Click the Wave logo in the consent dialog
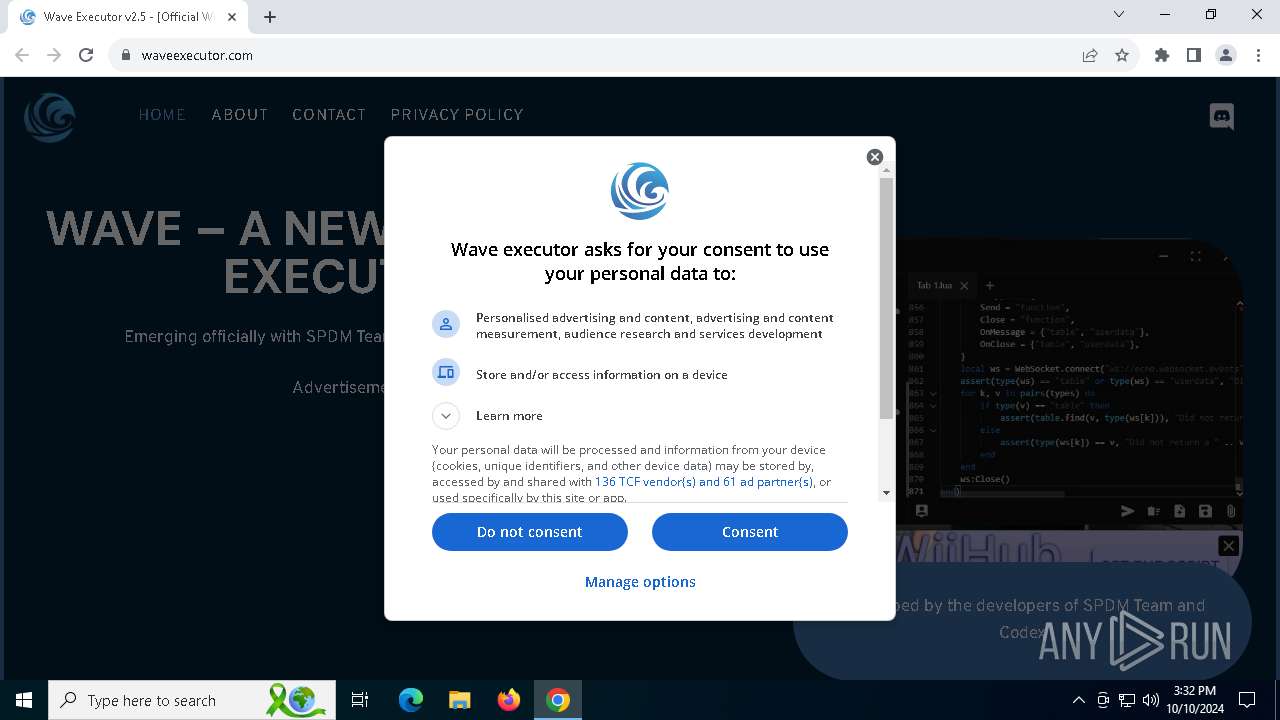 [640, 191]
